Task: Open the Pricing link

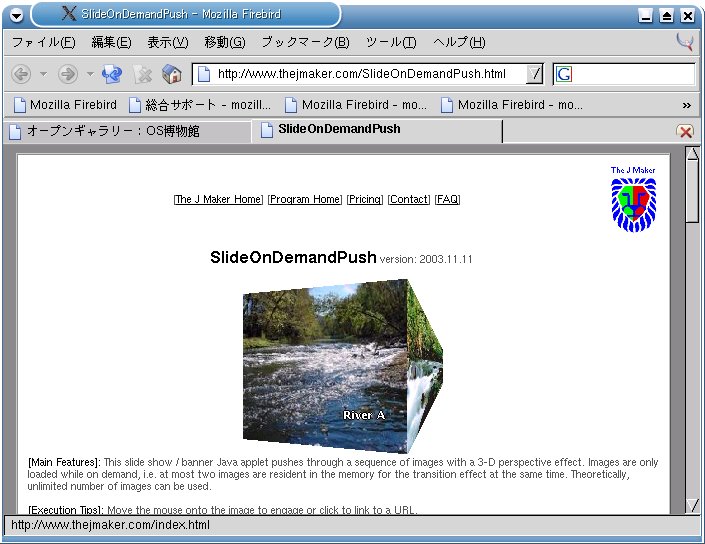Action: (x=365, y=199)
